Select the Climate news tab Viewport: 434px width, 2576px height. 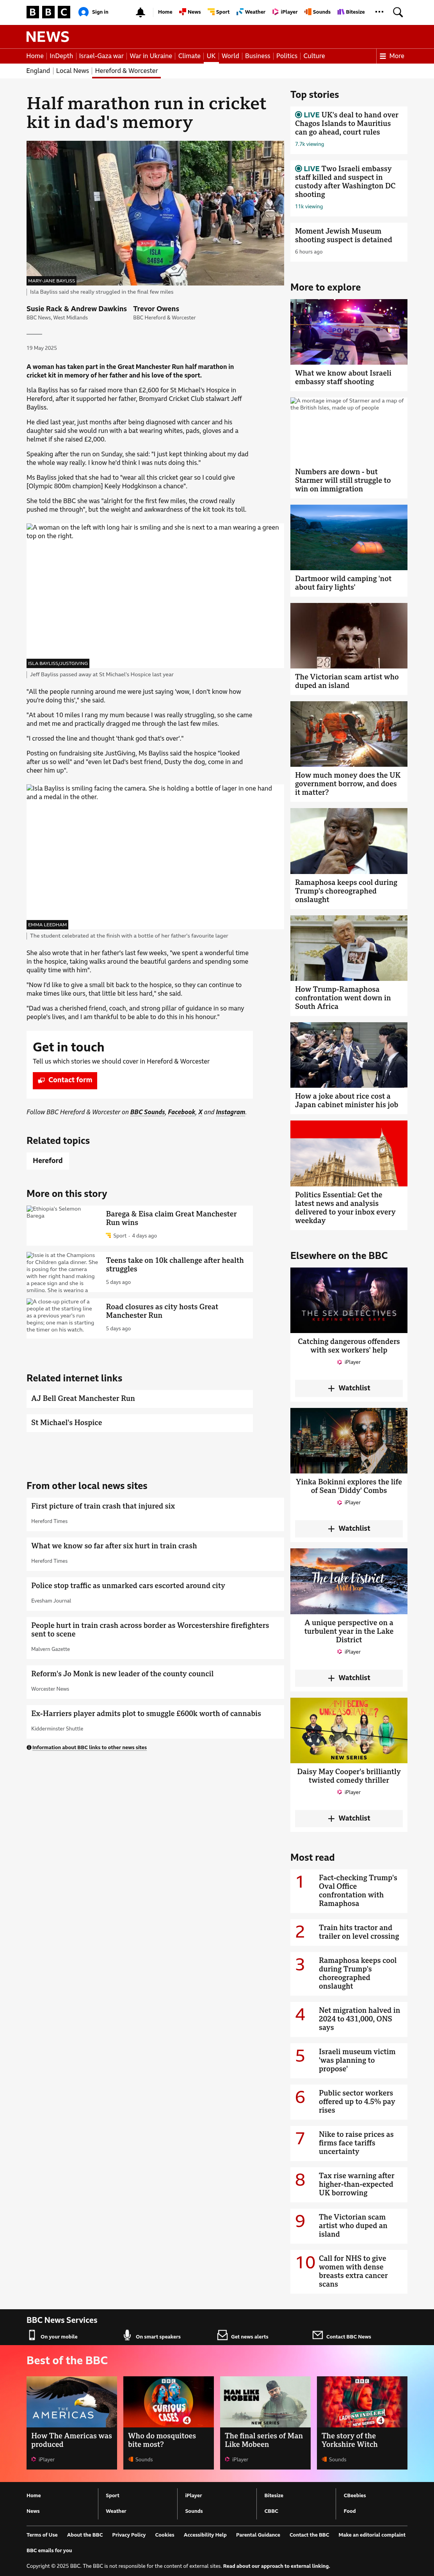189,56
